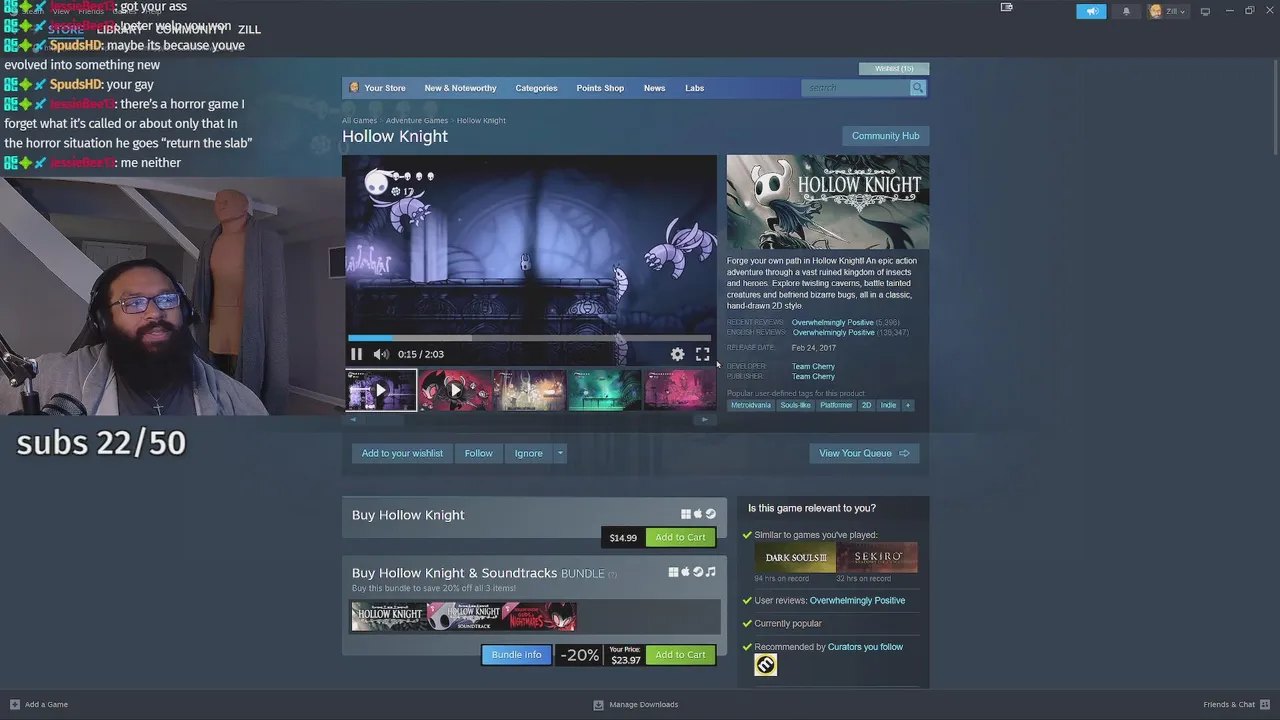Follow the Hollow Knight game
This screenshot has width=1280, height=720.
coord(478,453)
